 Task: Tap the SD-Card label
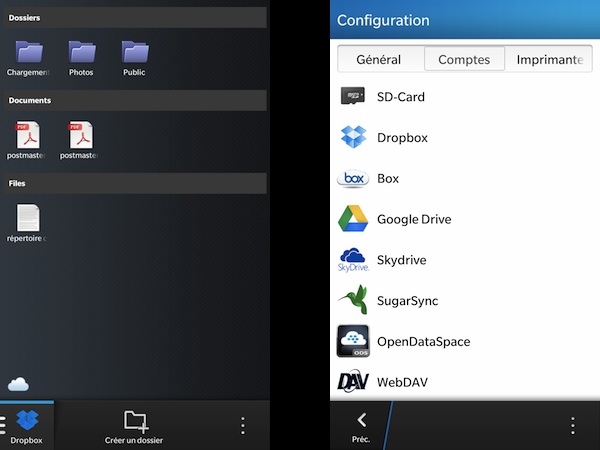(x=401, y=97)
